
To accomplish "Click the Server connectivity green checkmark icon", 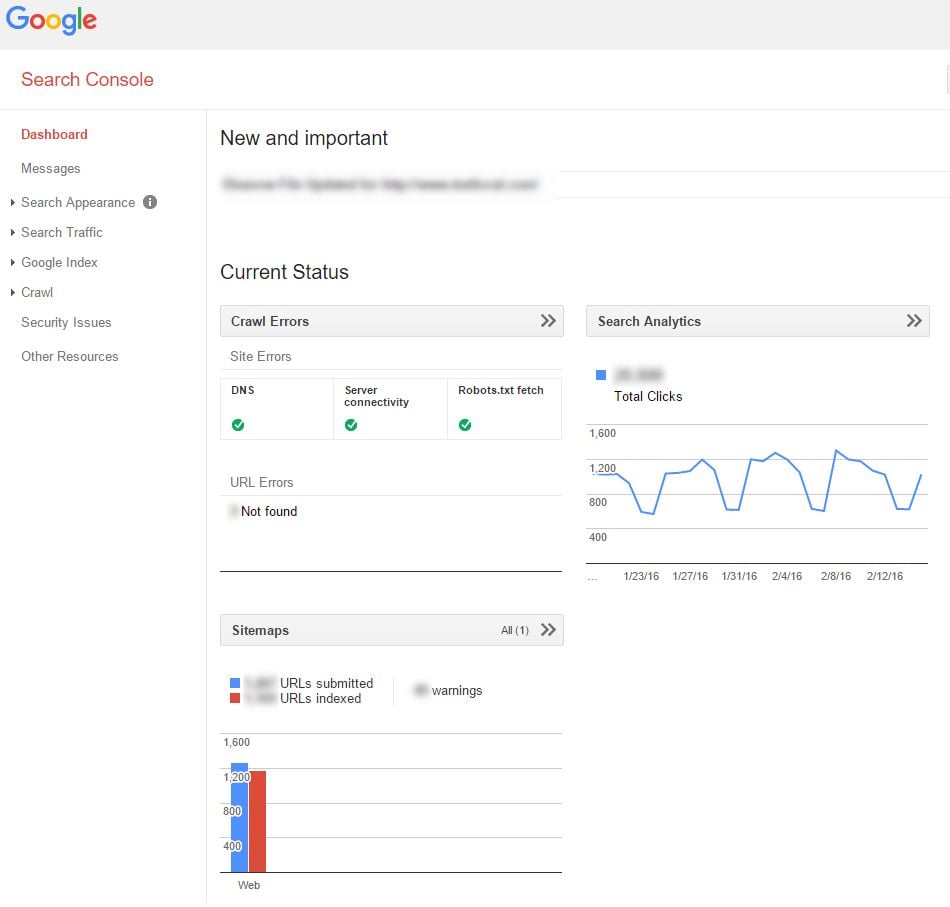I will (x=351, y=425).
